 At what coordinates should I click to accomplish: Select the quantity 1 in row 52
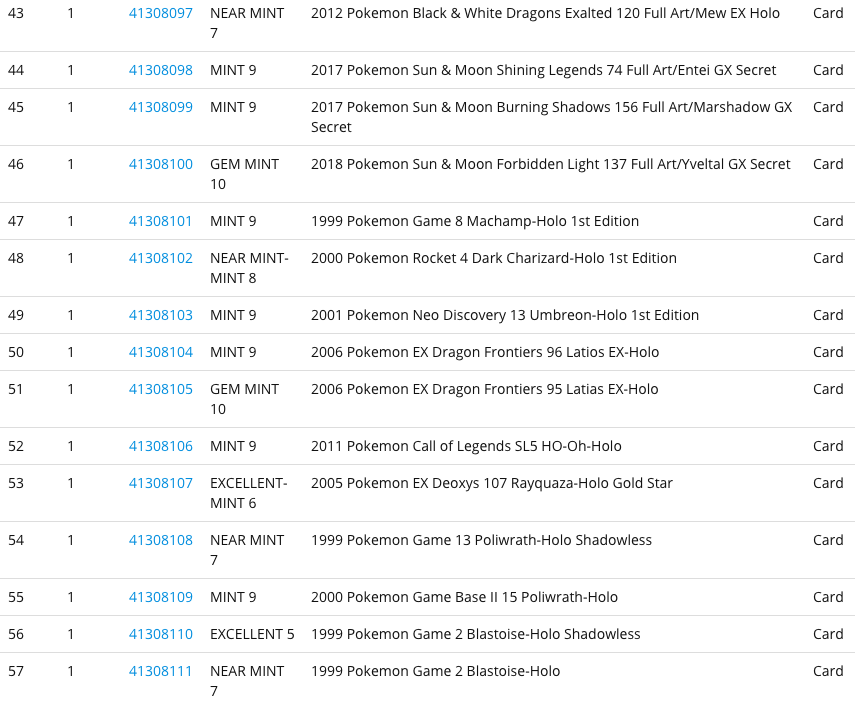point(71,446)
